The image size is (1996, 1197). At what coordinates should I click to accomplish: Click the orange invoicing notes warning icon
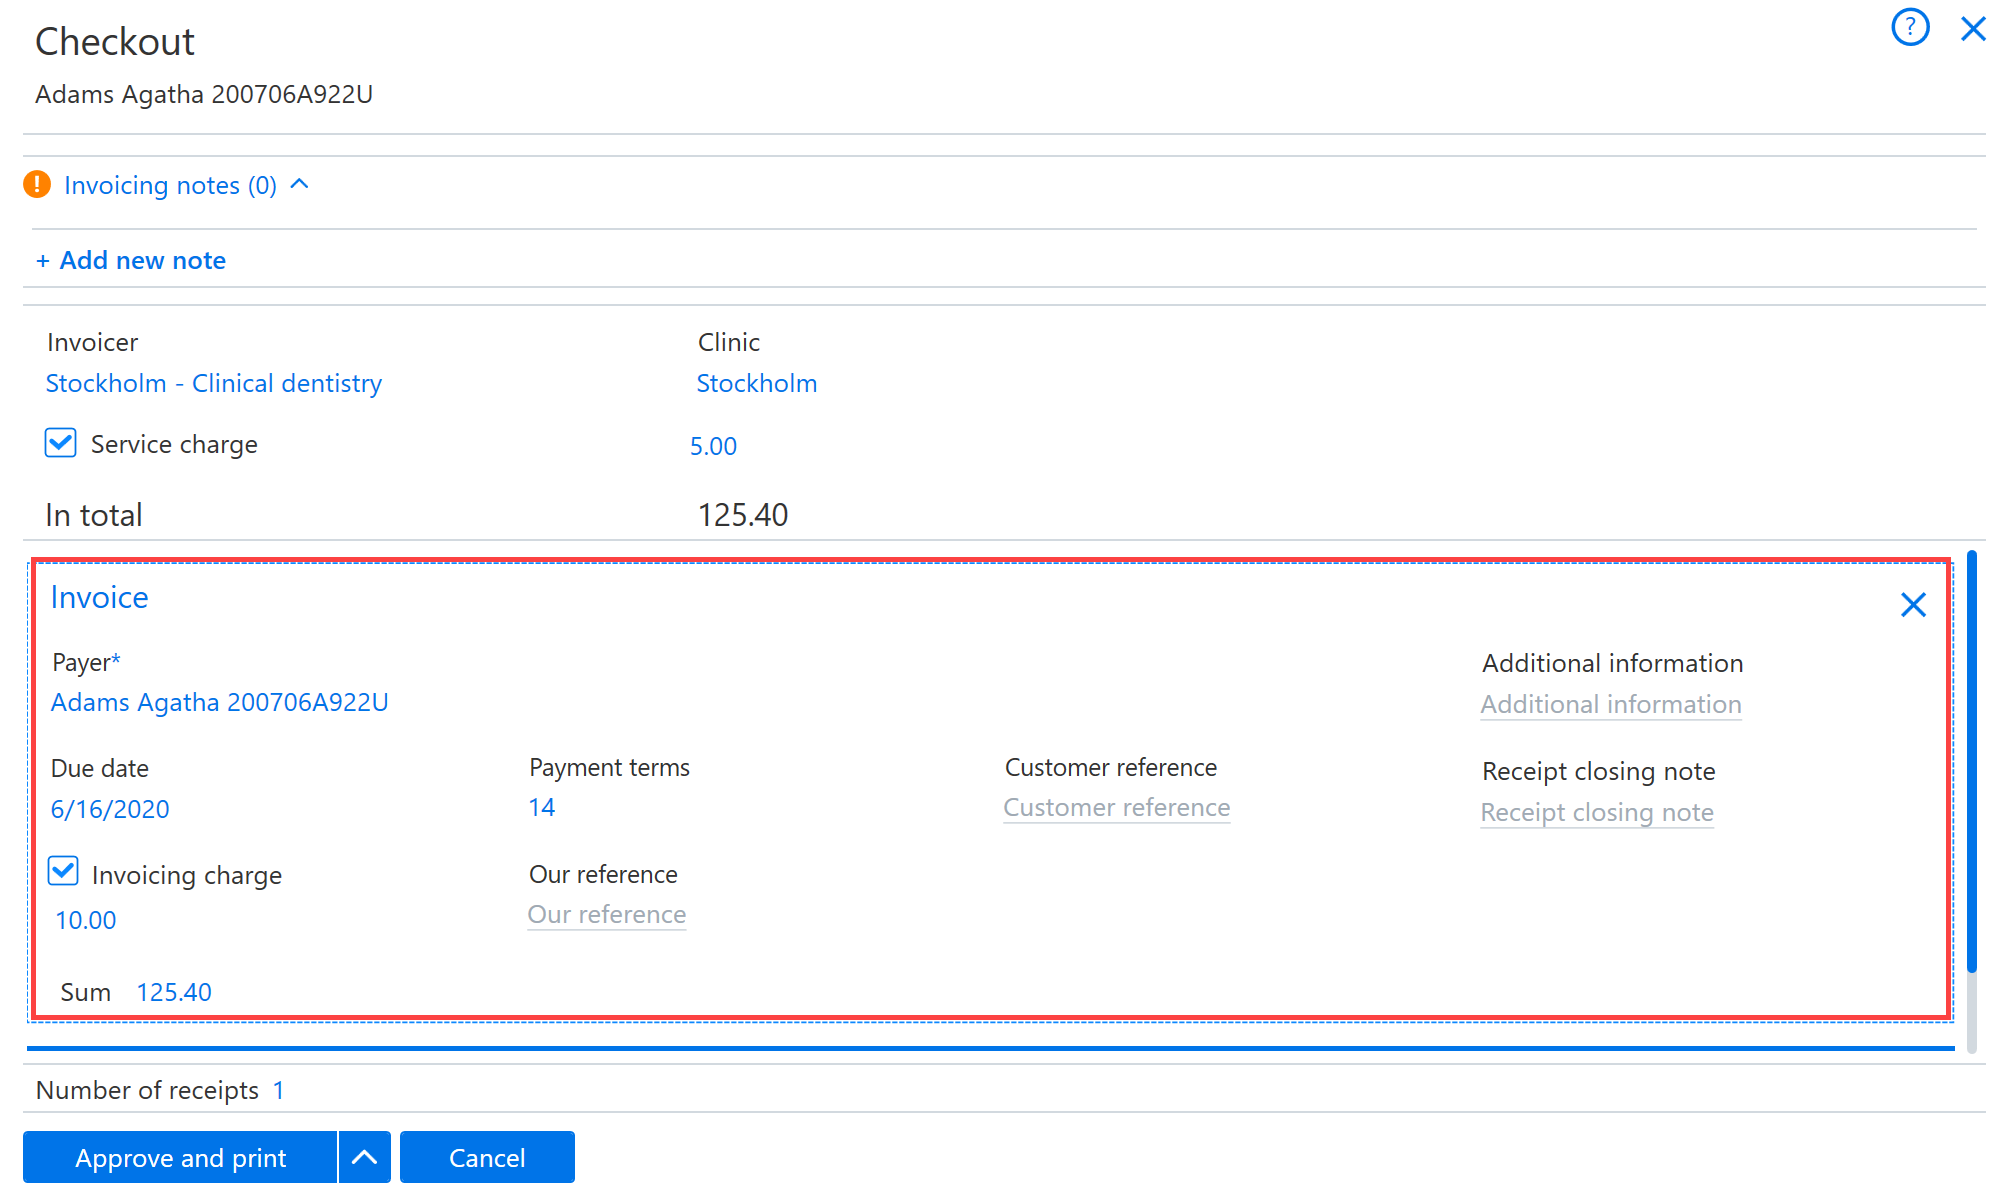click(37, 185)
